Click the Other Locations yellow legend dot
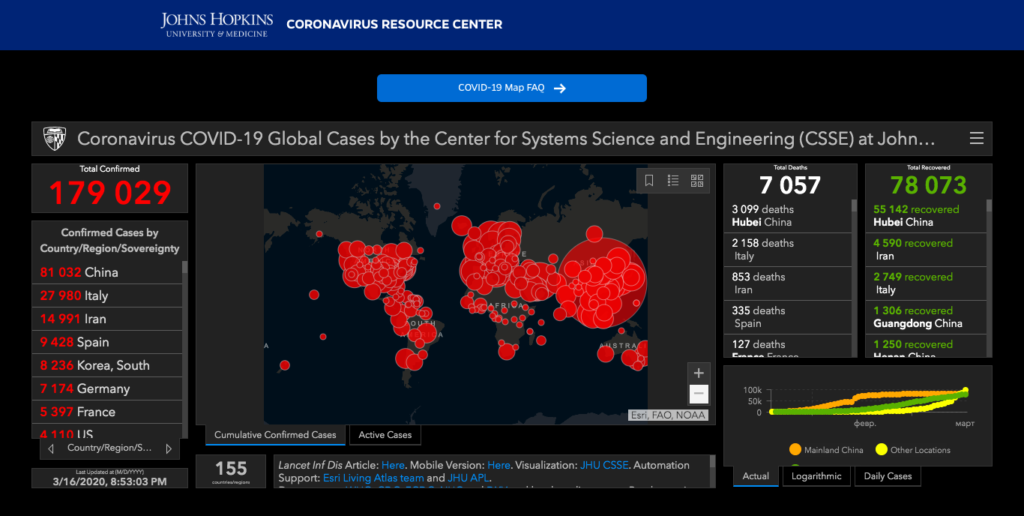The height and width of the screenshot is (516, 1024). tap(882, 449)
